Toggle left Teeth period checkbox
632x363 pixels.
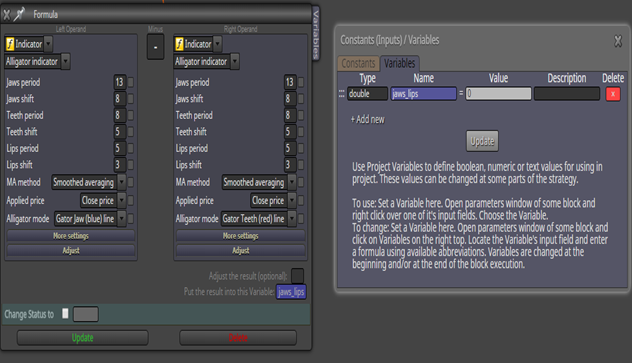point(130,116)
